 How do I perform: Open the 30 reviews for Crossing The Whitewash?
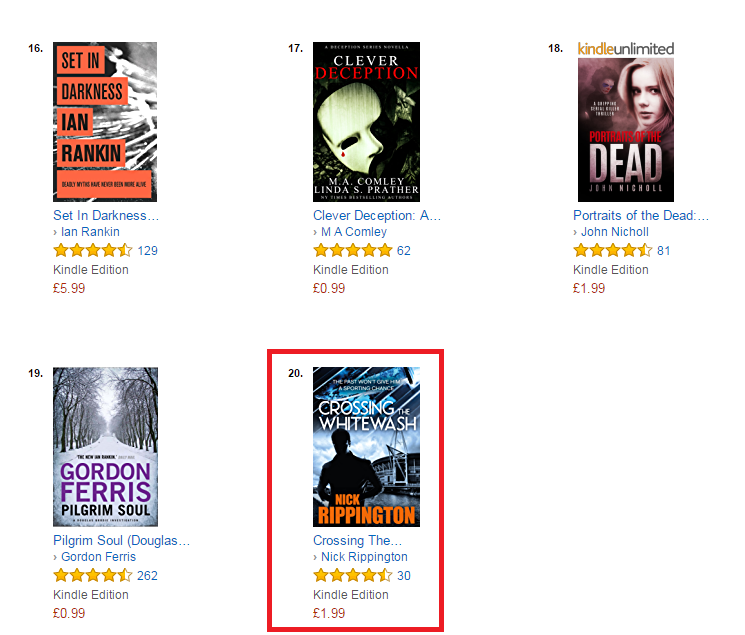[x=404, y=576]
